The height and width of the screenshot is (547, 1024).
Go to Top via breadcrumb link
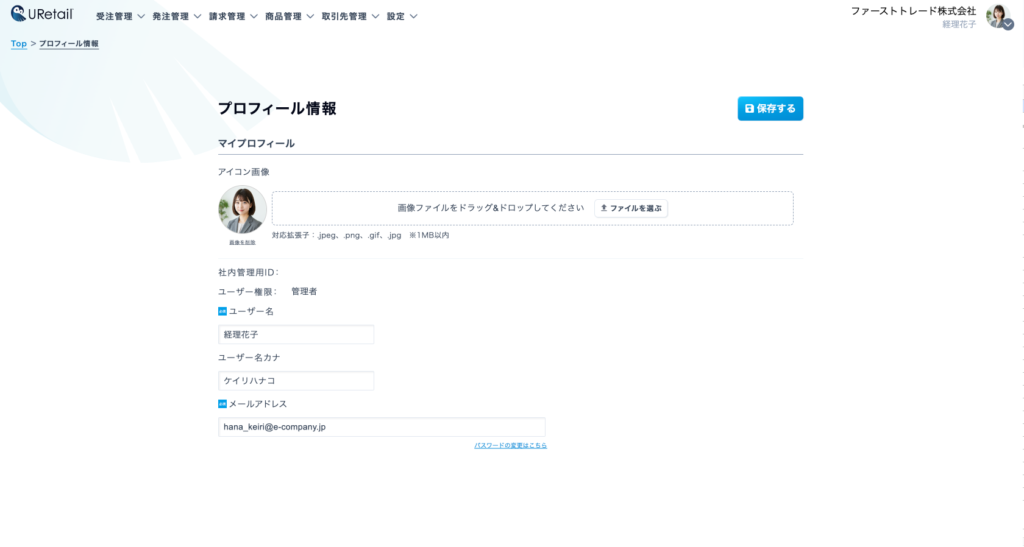pyautogui.click(x=19, y=44)
